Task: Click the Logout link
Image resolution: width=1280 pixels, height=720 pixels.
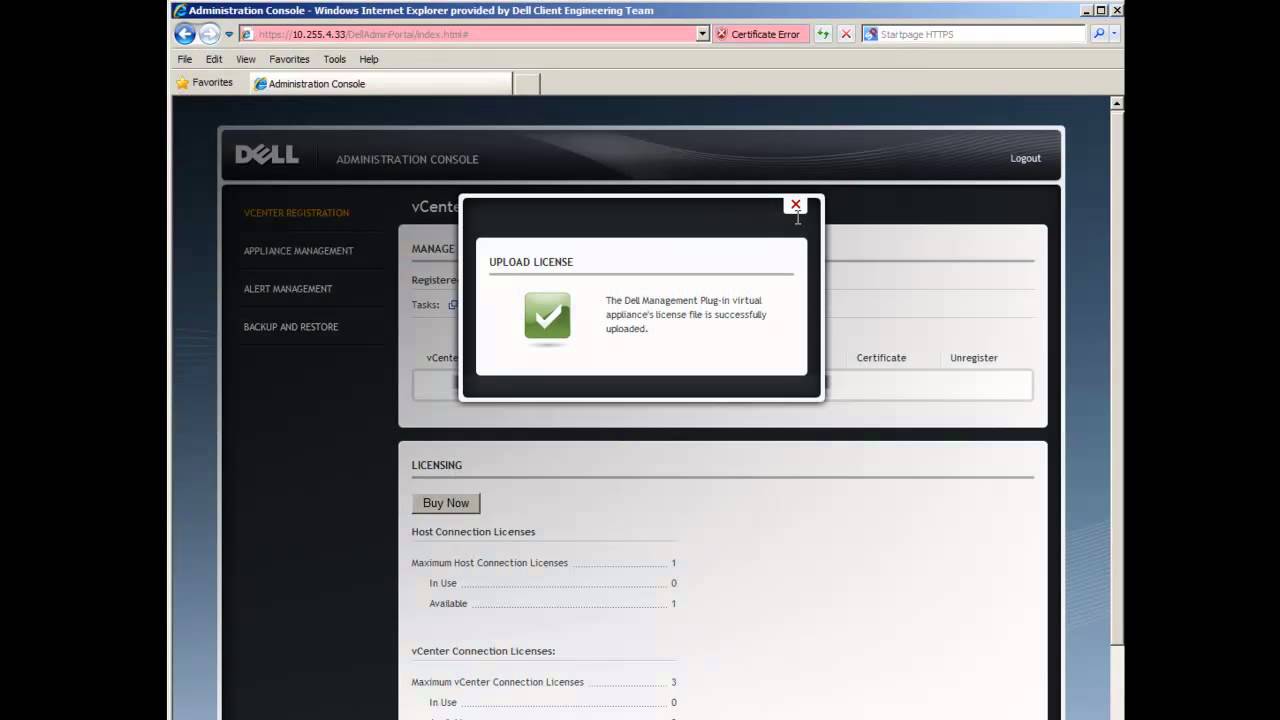Action: (1025, 158)
